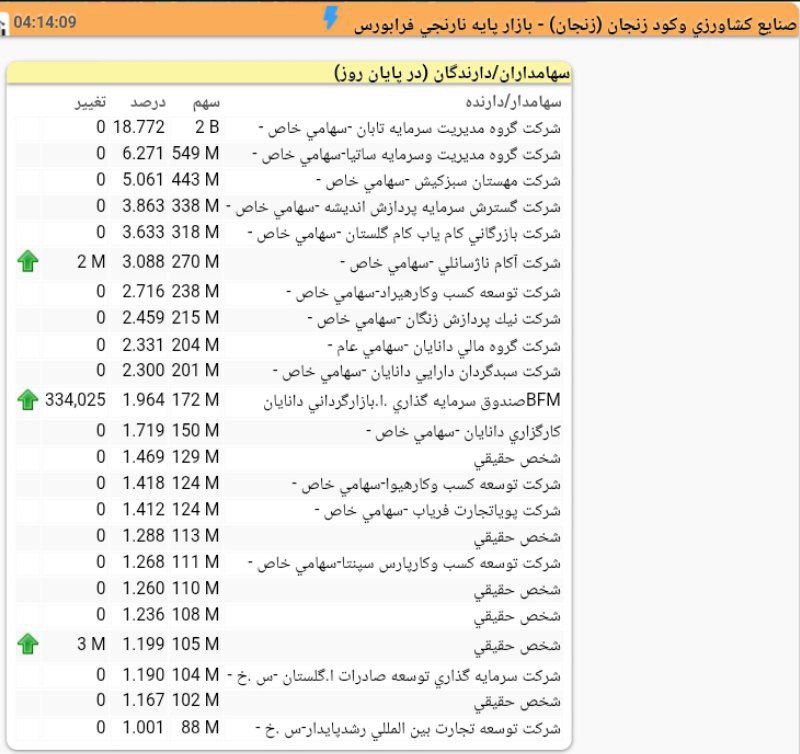Click the 18.772 percent value in first row
The image size is (800, 754).
click(138, 128)
